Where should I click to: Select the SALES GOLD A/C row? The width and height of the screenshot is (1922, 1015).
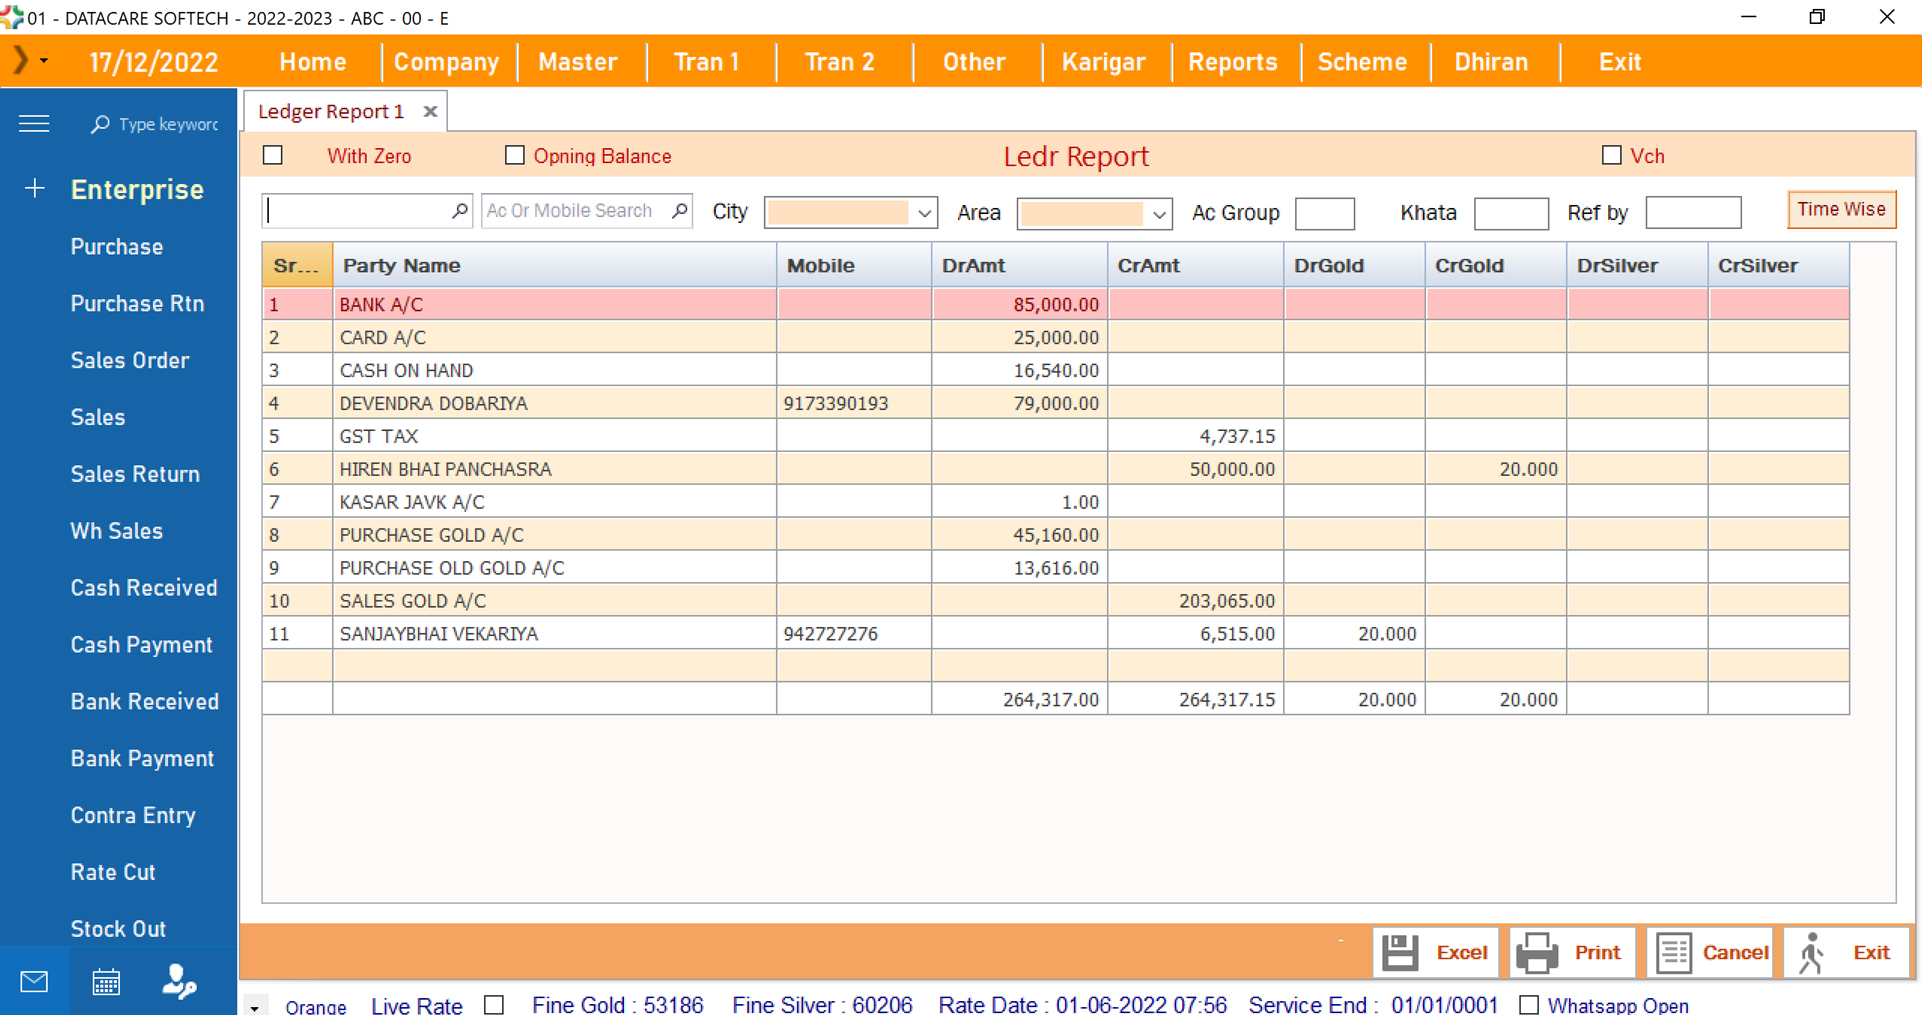1056,601
